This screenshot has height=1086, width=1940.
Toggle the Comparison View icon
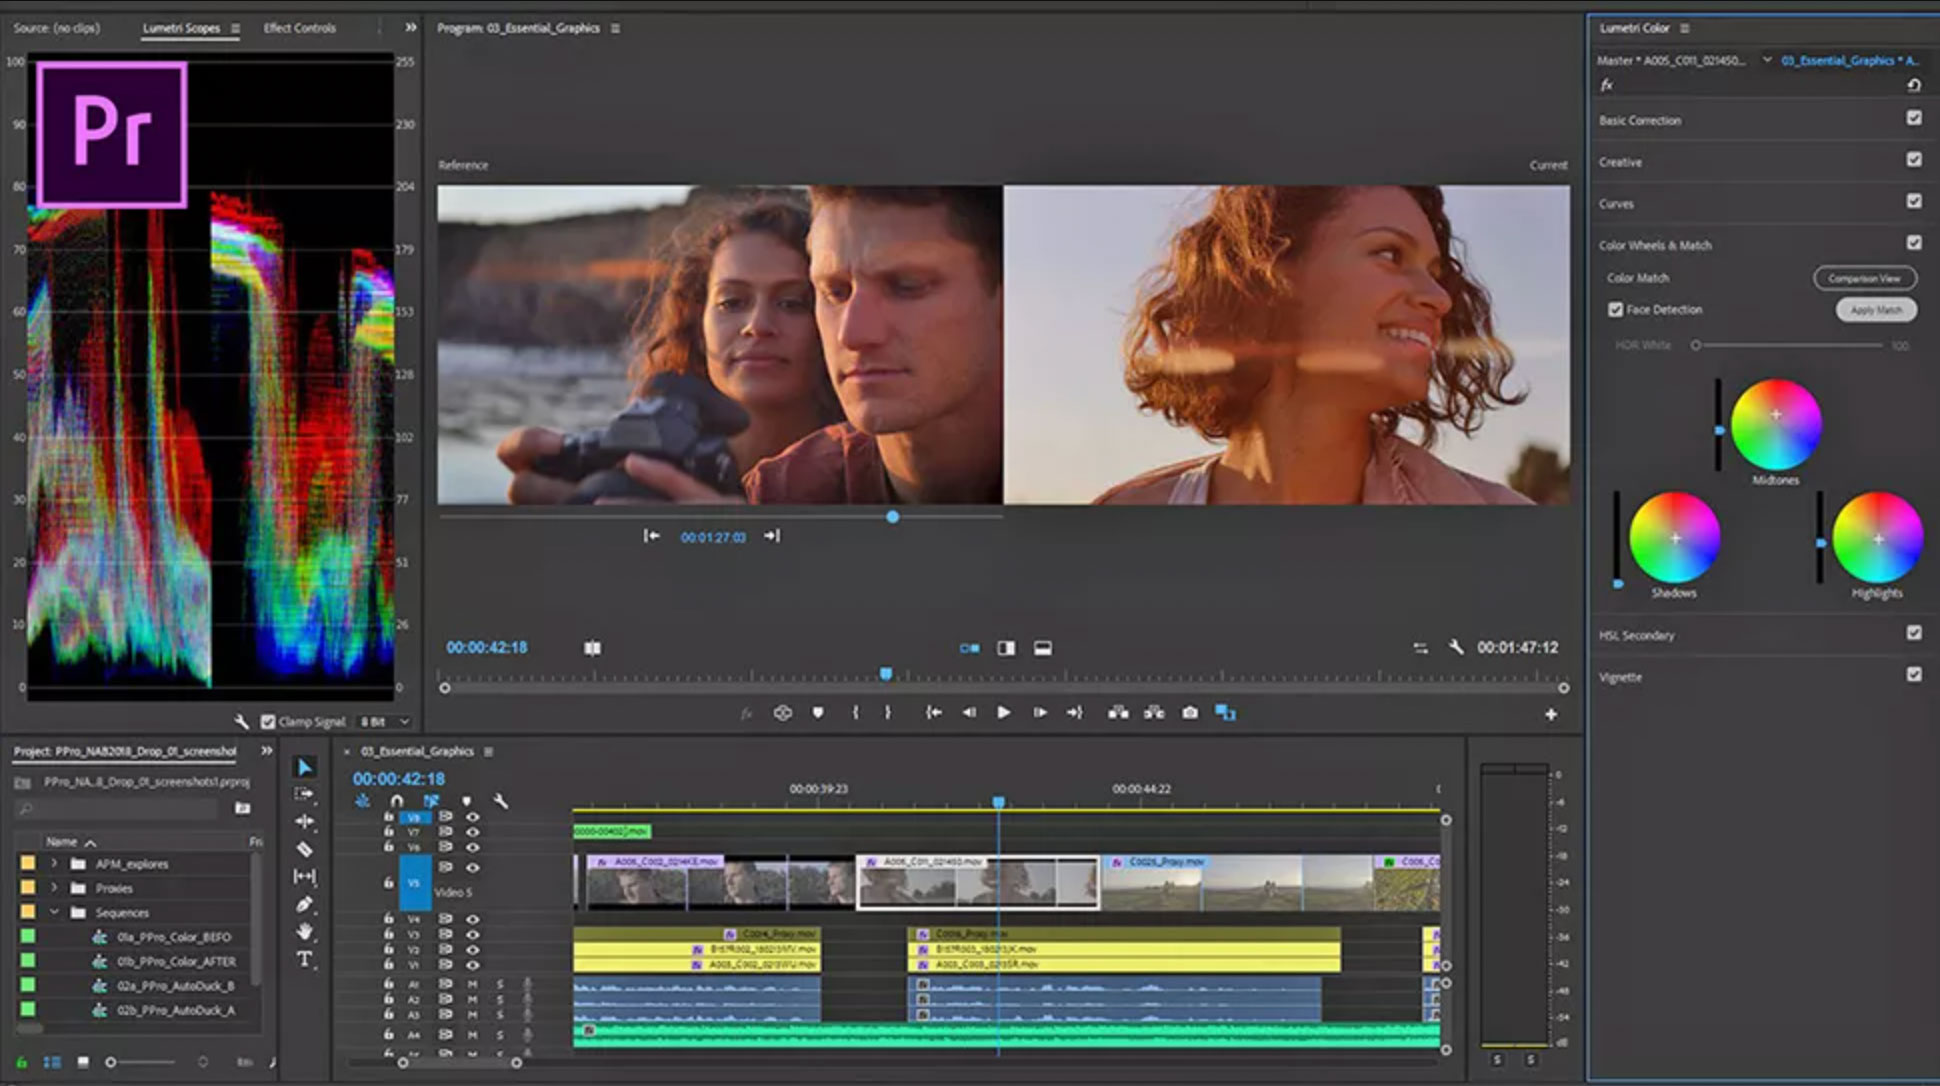pyautogui.click(x=1225, y=712)
